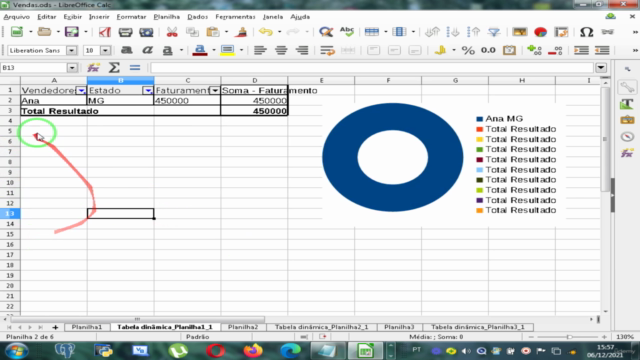Switch to Tabela dinâmica_Planilha3_1 tab

(x=478, y=327)
